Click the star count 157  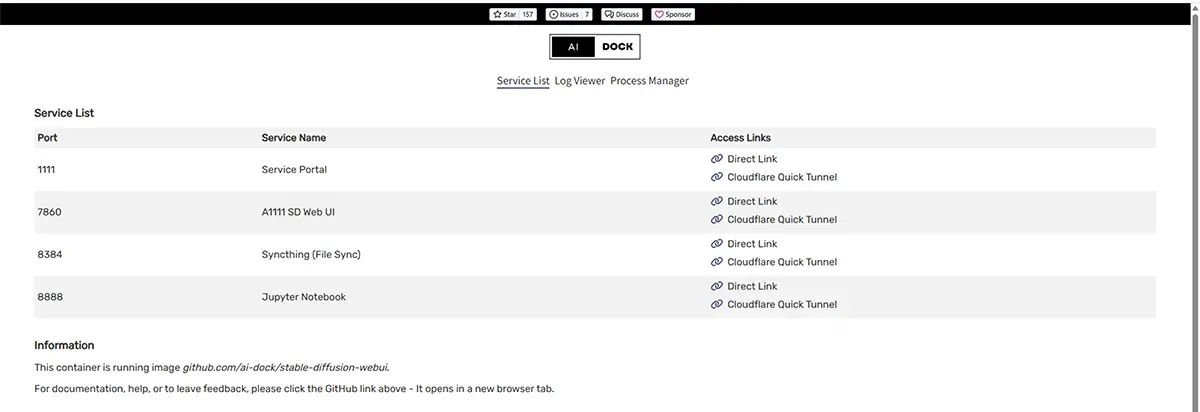tap(528, 15)
